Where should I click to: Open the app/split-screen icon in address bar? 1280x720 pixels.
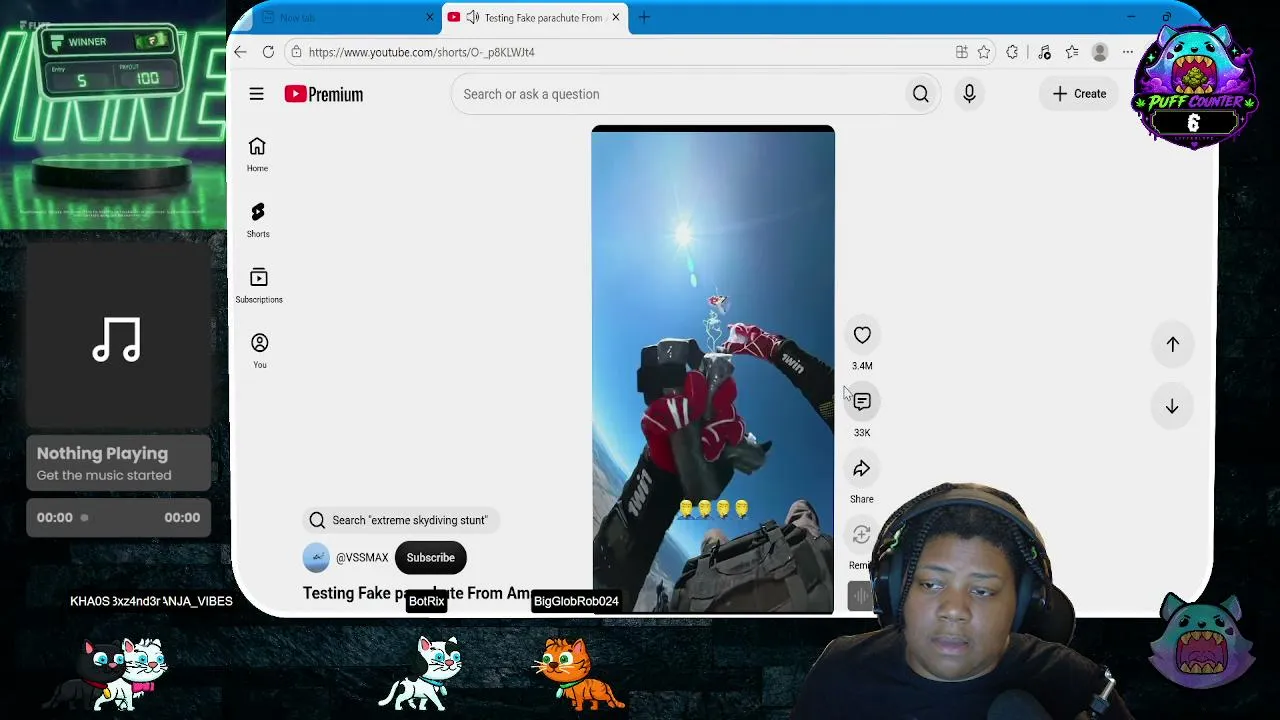point(961,52)
